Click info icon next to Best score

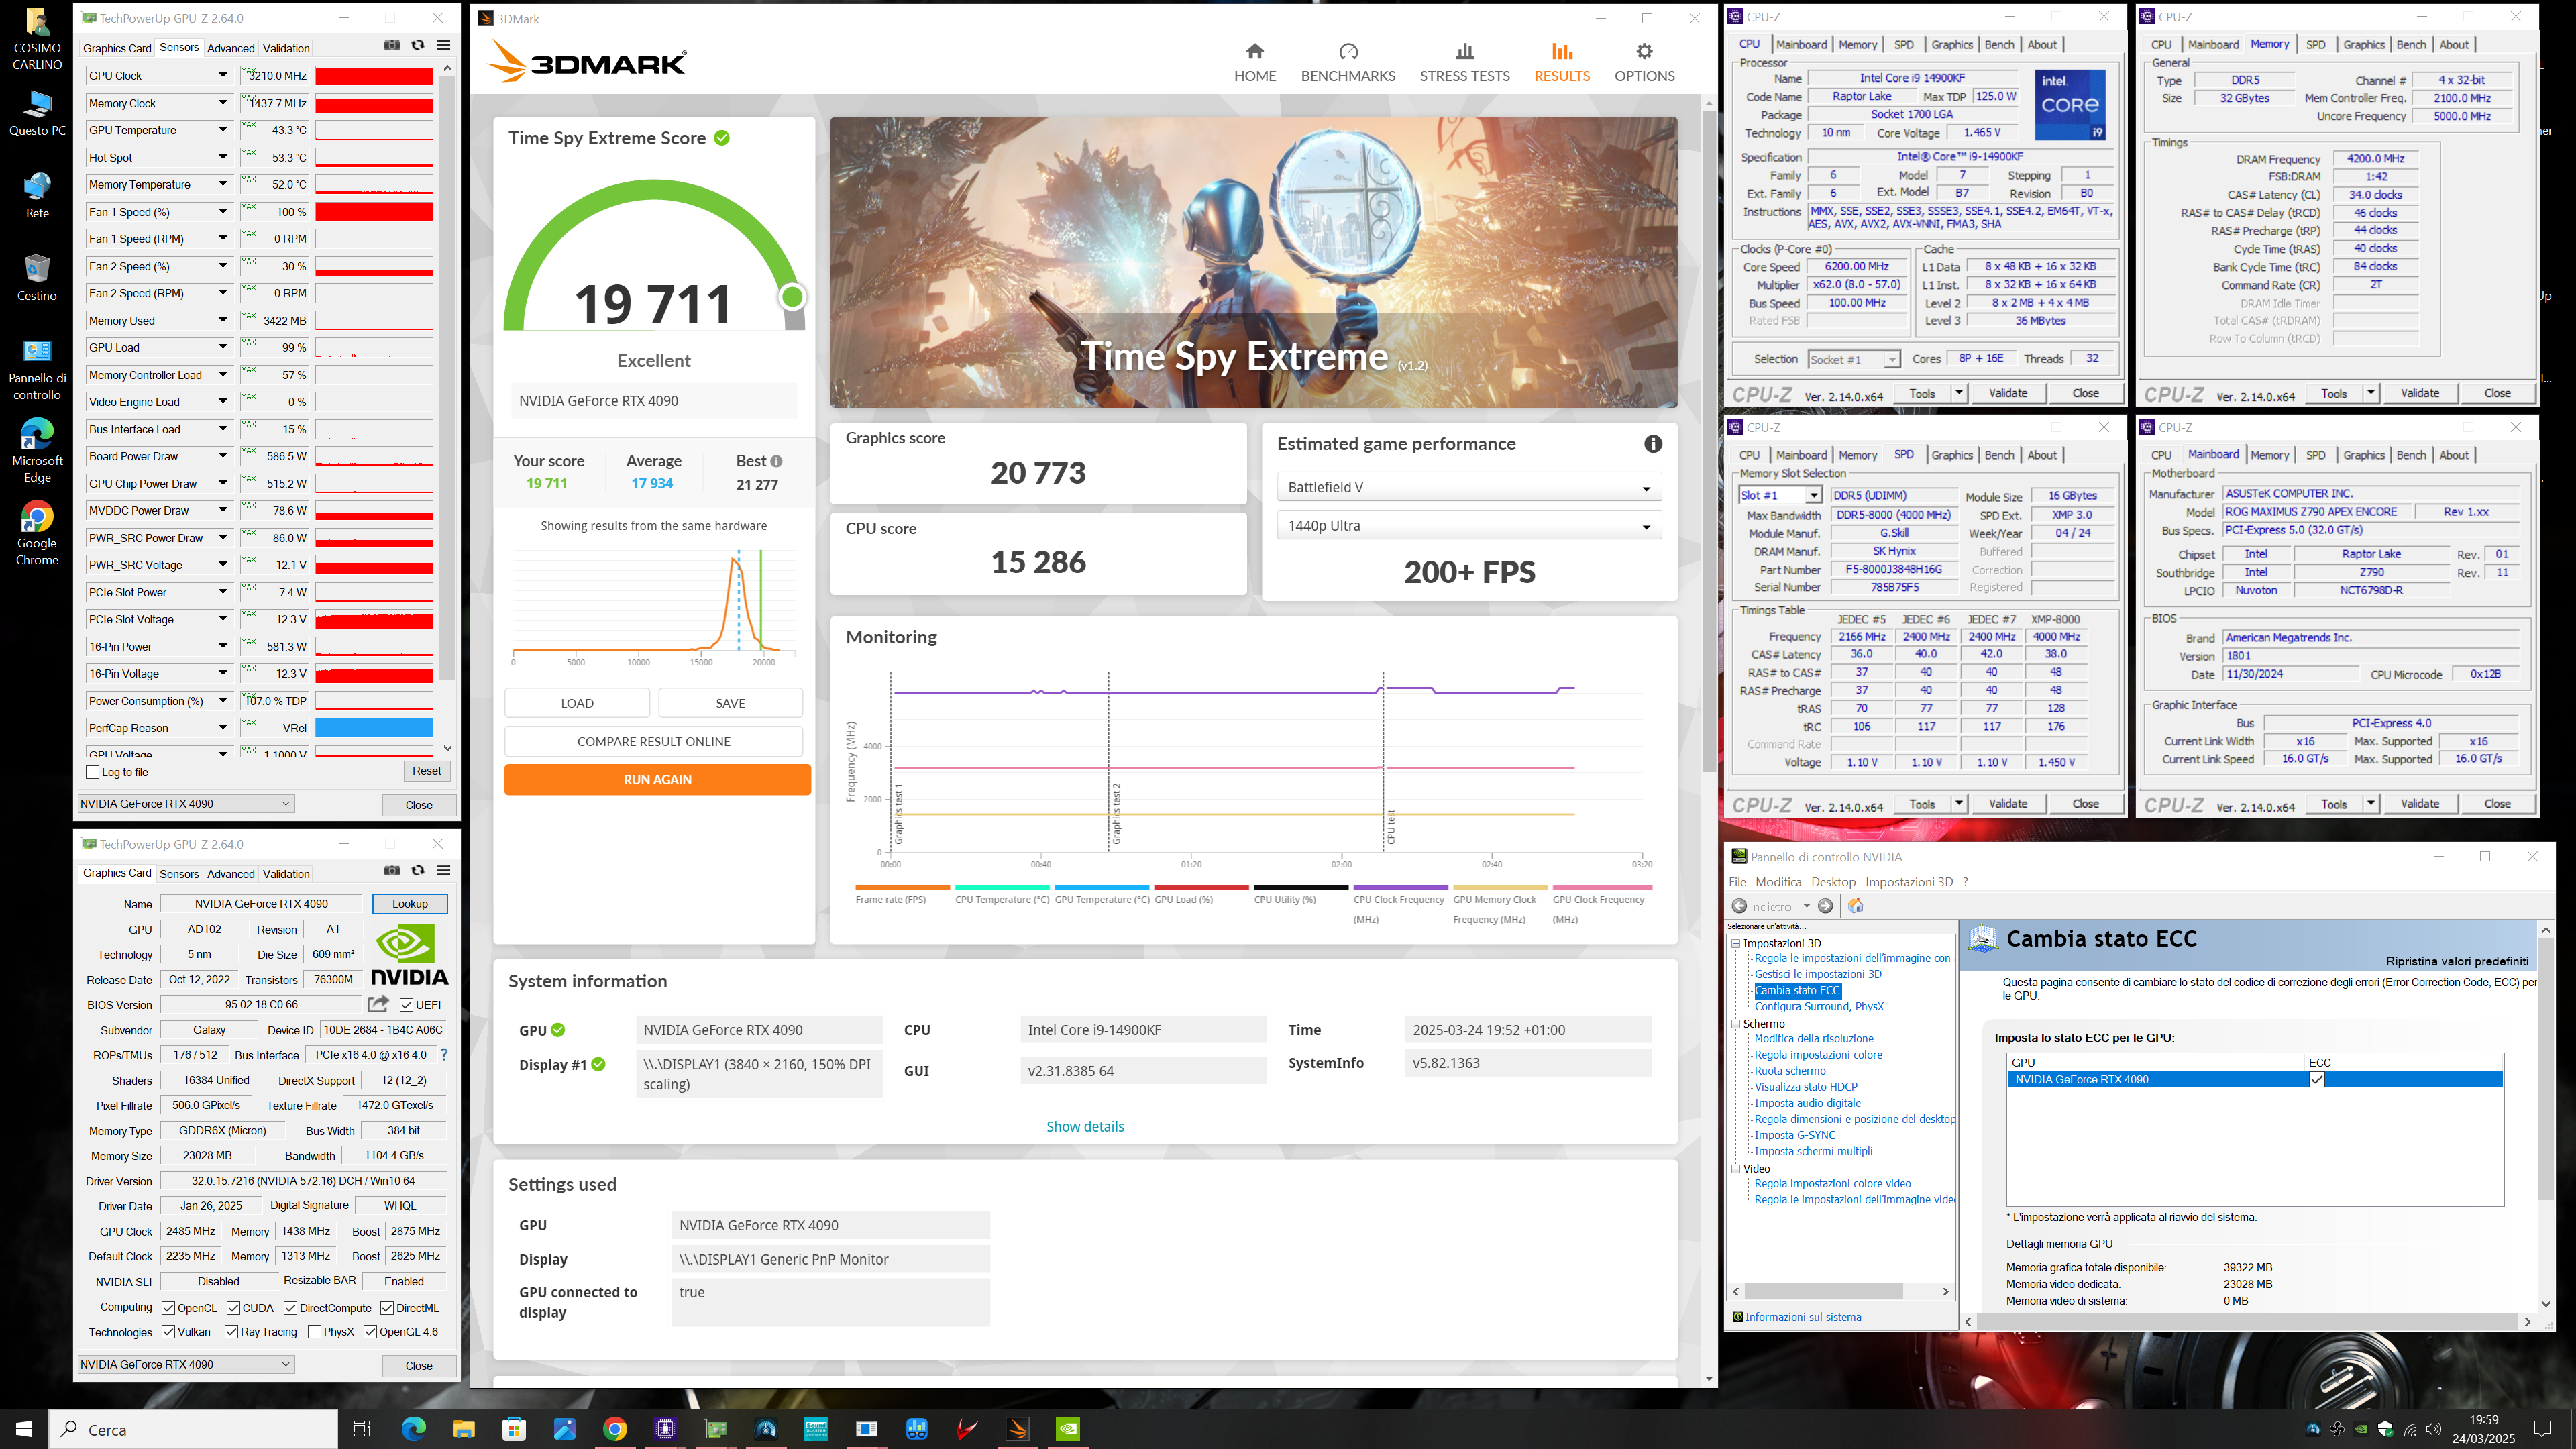point(776,461)
